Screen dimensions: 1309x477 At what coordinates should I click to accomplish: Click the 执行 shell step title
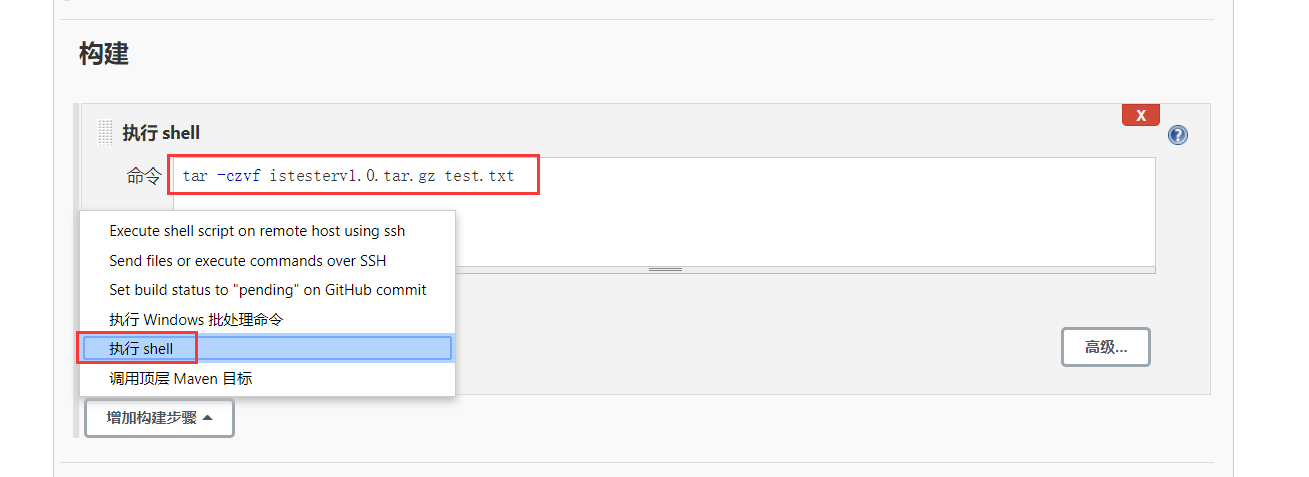(161, 133)
